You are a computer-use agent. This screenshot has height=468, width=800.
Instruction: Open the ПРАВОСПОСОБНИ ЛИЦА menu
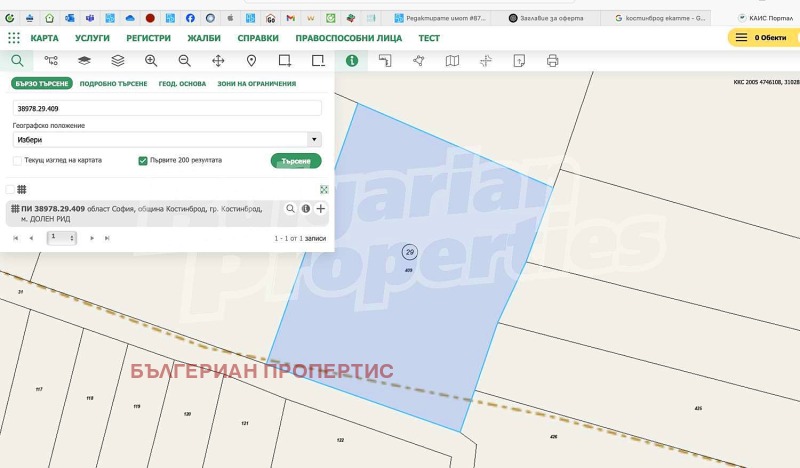[348, 38]
